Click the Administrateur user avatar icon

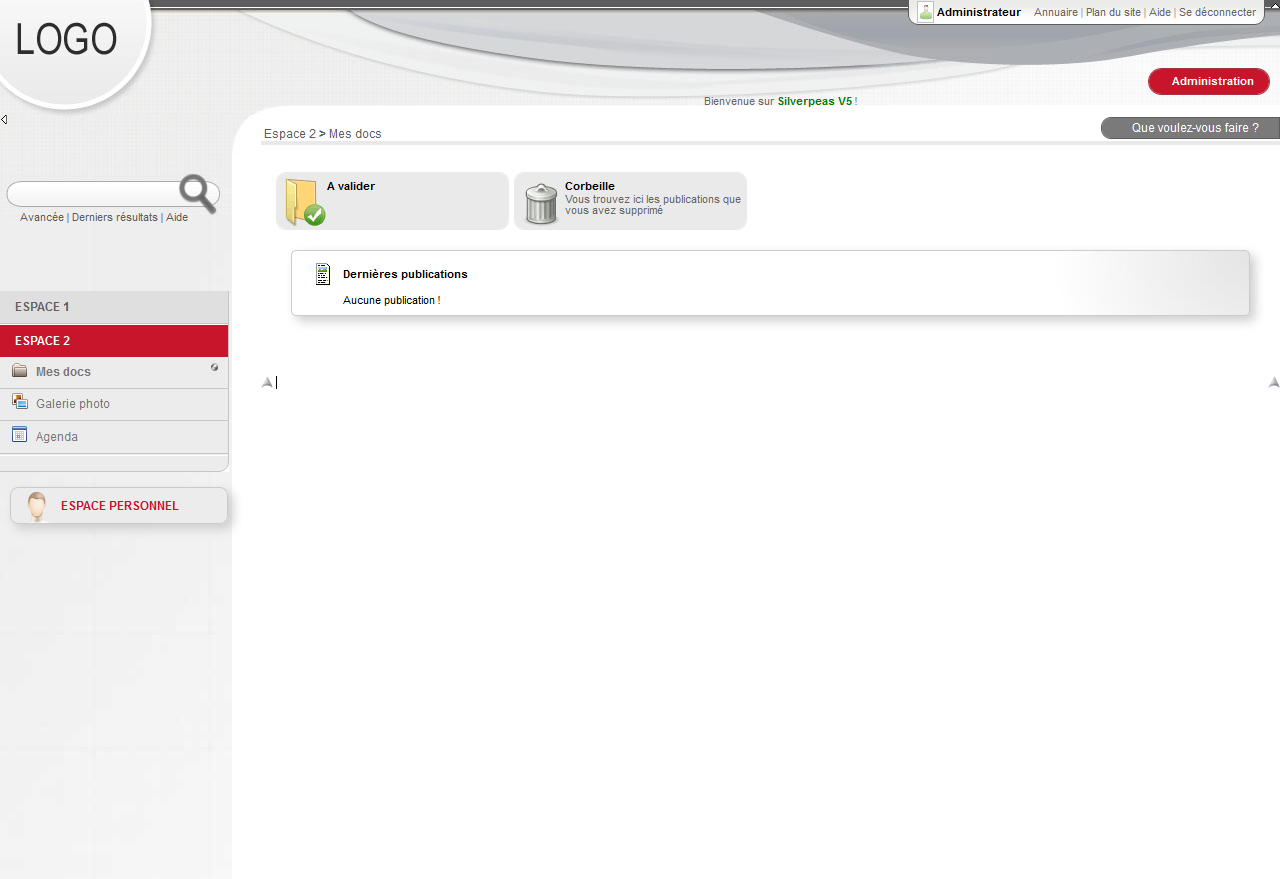(926, 13)
